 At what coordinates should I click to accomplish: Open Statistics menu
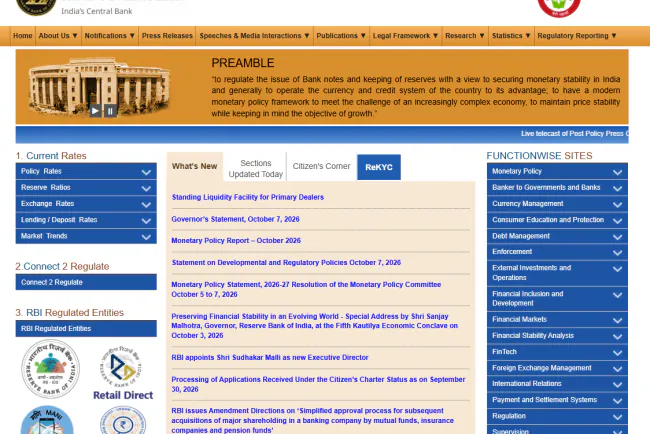click(511, 36)
